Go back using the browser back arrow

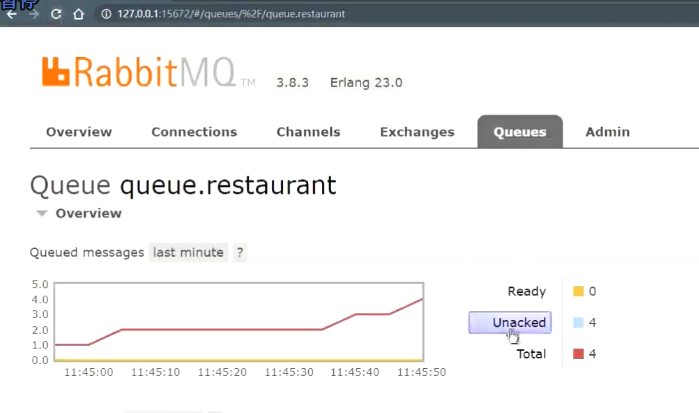pos(12,14)
